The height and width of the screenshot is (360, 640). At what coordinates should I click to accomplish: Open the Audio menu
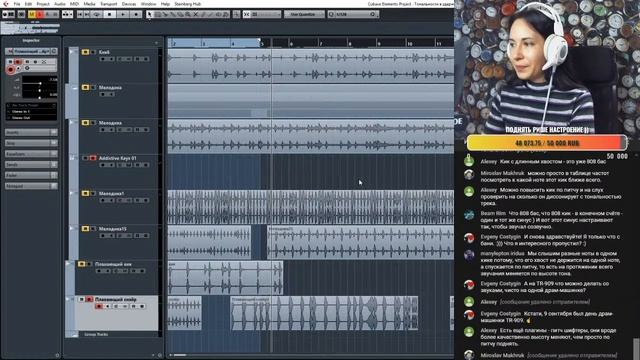[60, 4]
